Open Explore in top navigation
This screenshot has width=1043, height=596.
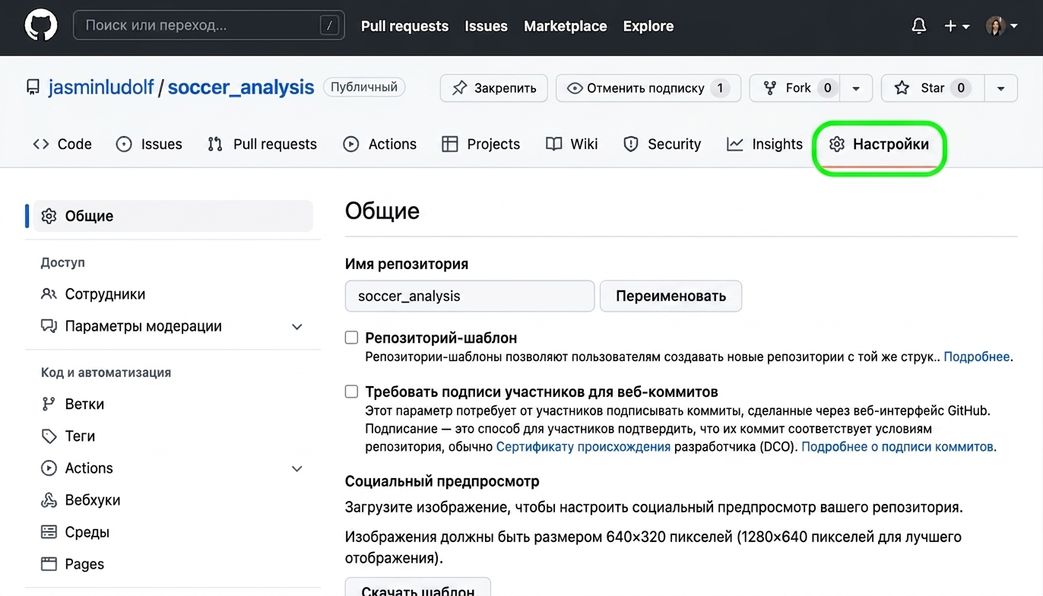pyautogui.click(x=648, y=26)
